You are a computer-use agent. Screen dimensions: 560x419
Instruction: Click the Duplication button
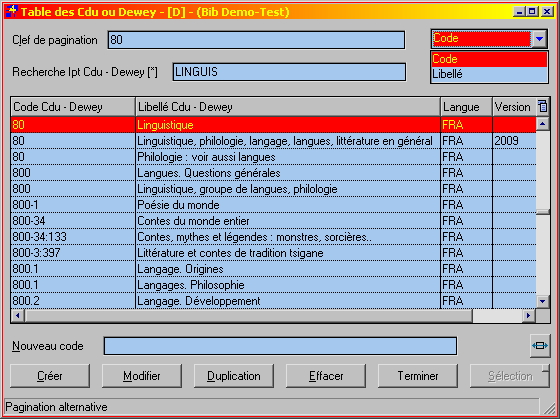(234, 376)
